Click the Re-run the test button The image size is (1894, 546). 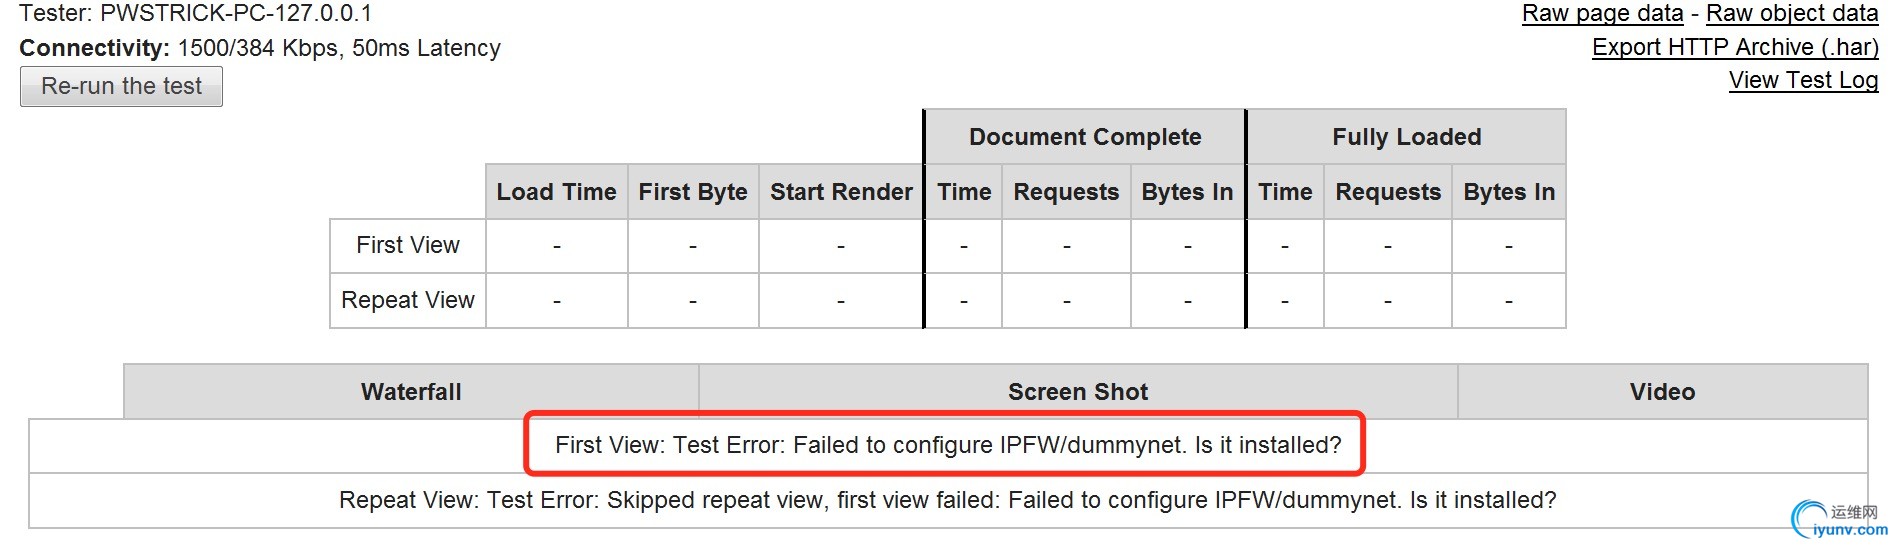coord(121,86)
